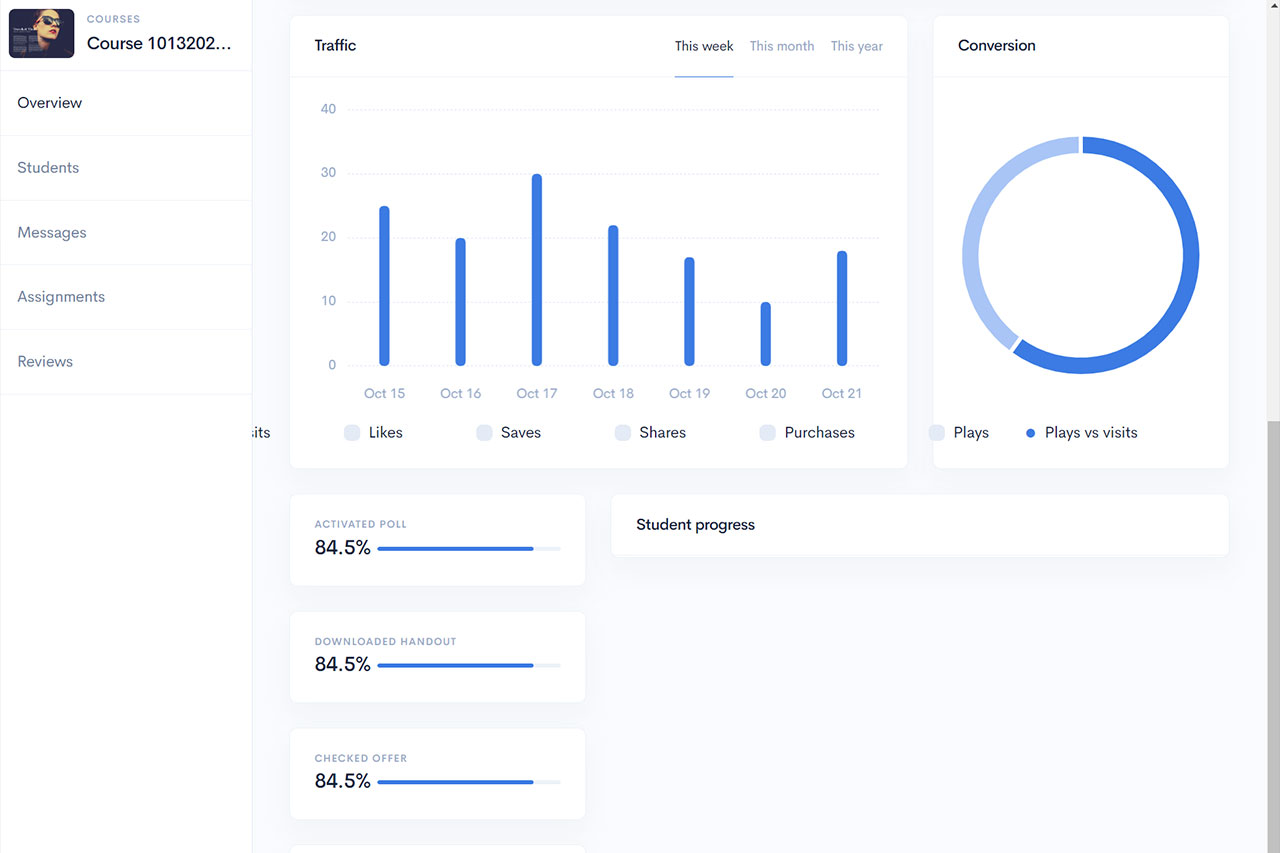Click the Oct 20 traffic bar

(766, 334)
